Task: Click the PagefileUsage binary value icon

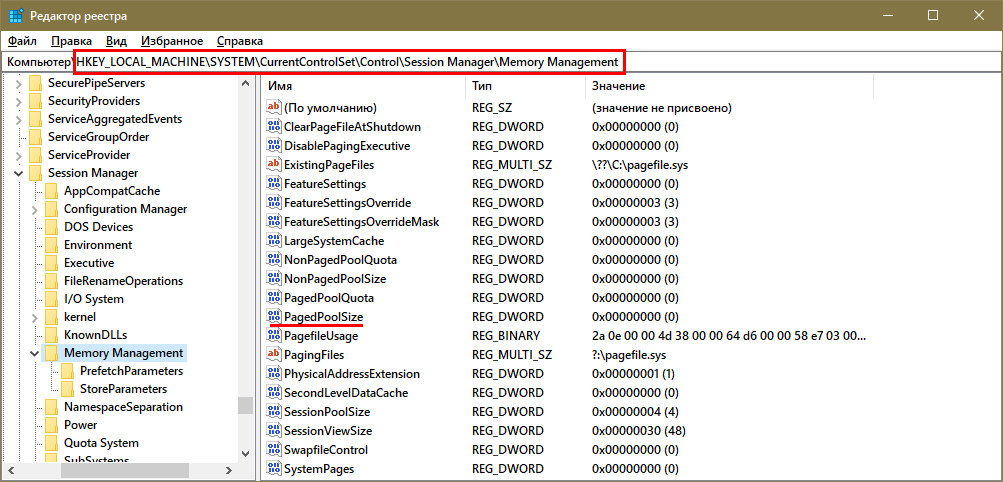Action: [x=274, y=336]
